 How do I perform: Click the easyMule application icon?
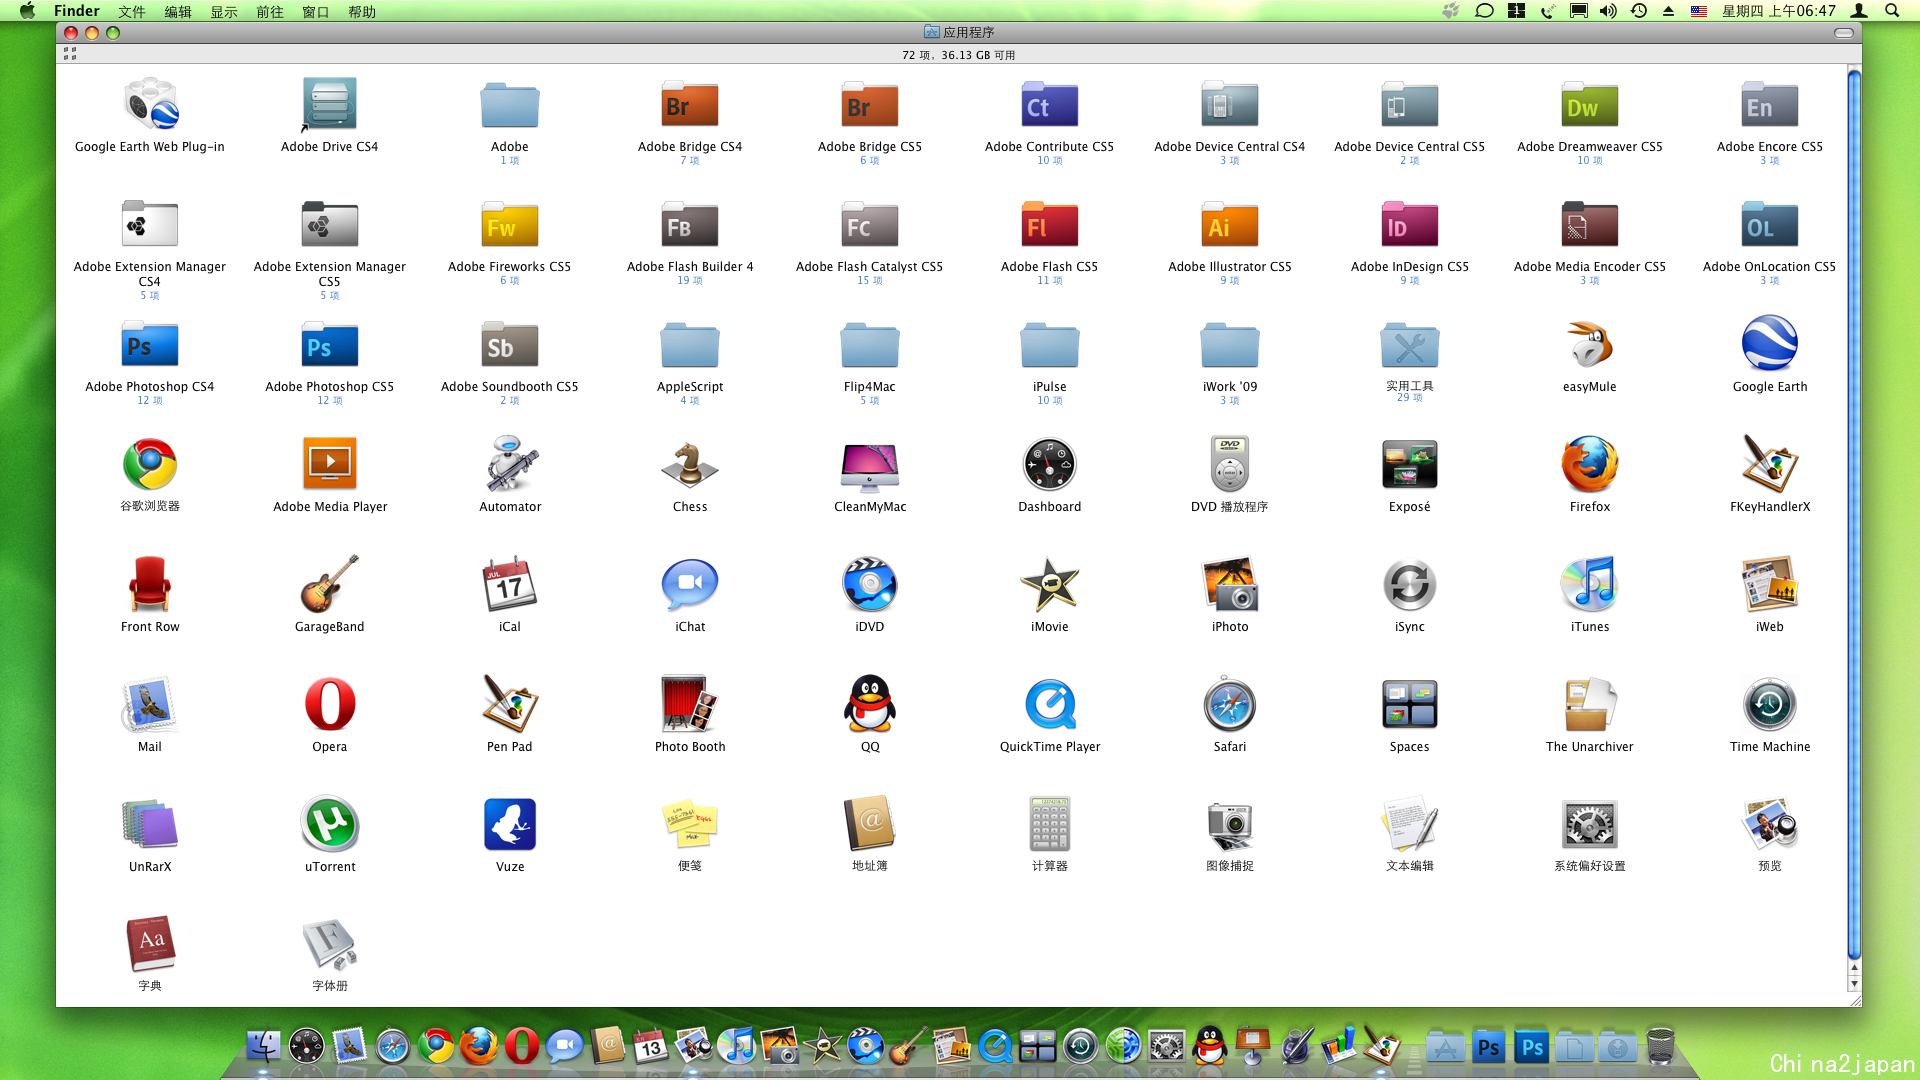pyautogui.click(x=1590, y=344)
